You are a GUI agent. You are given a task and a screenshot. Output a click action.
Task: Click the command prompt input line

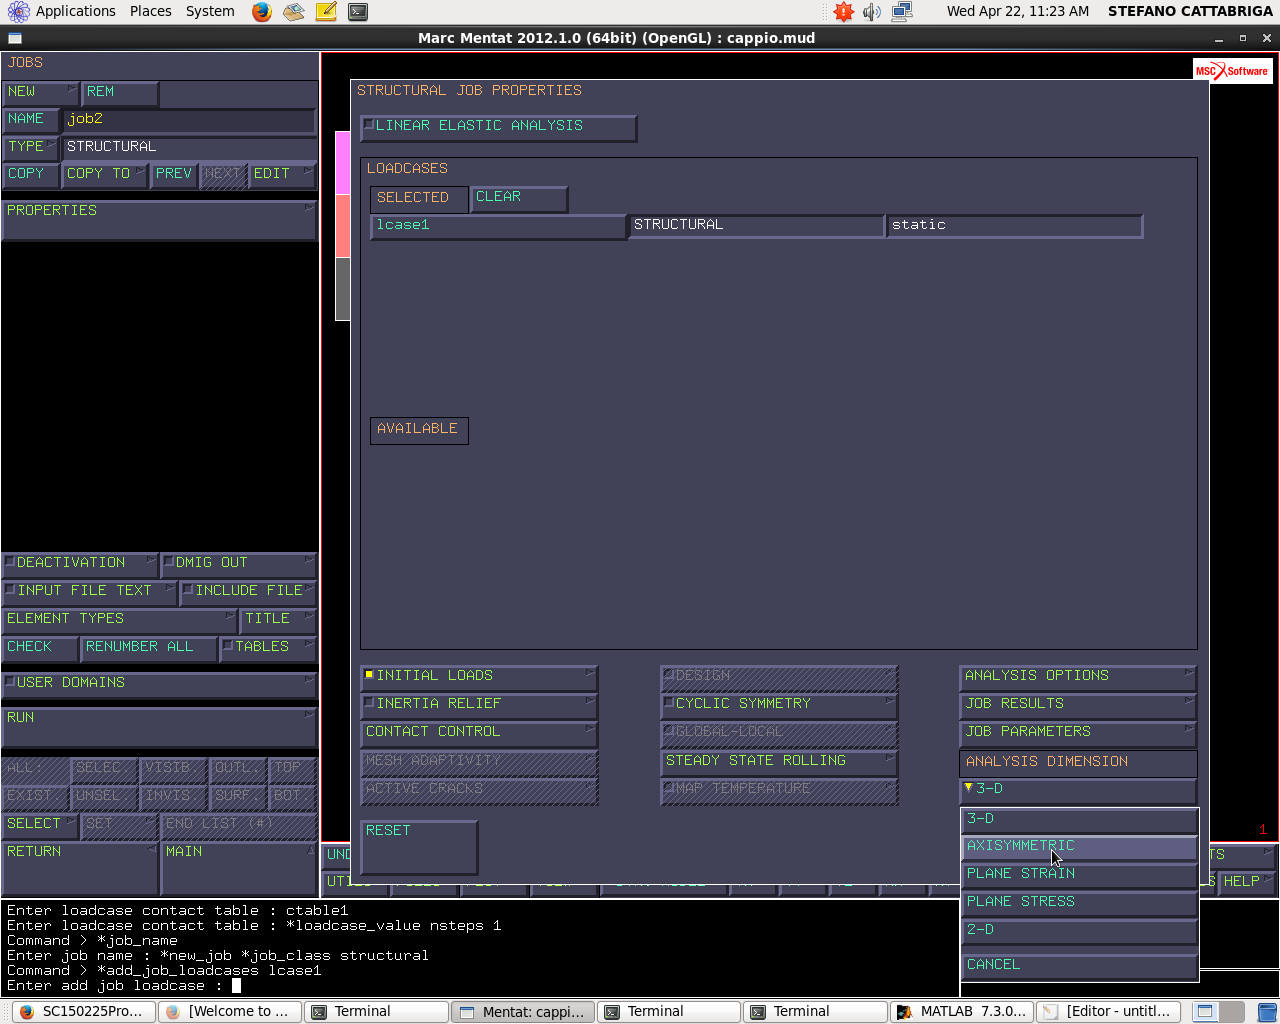click(480, 986)
